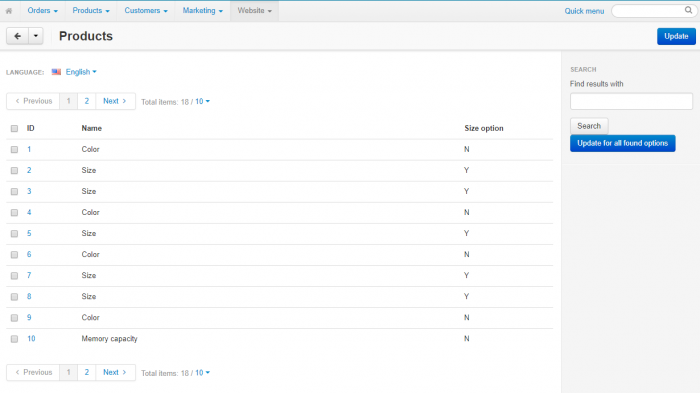This screenshot has height=393, width=700.
Task: Click 'Update for all found options' button
Action: pyautogui.click(x=622, y=143)
